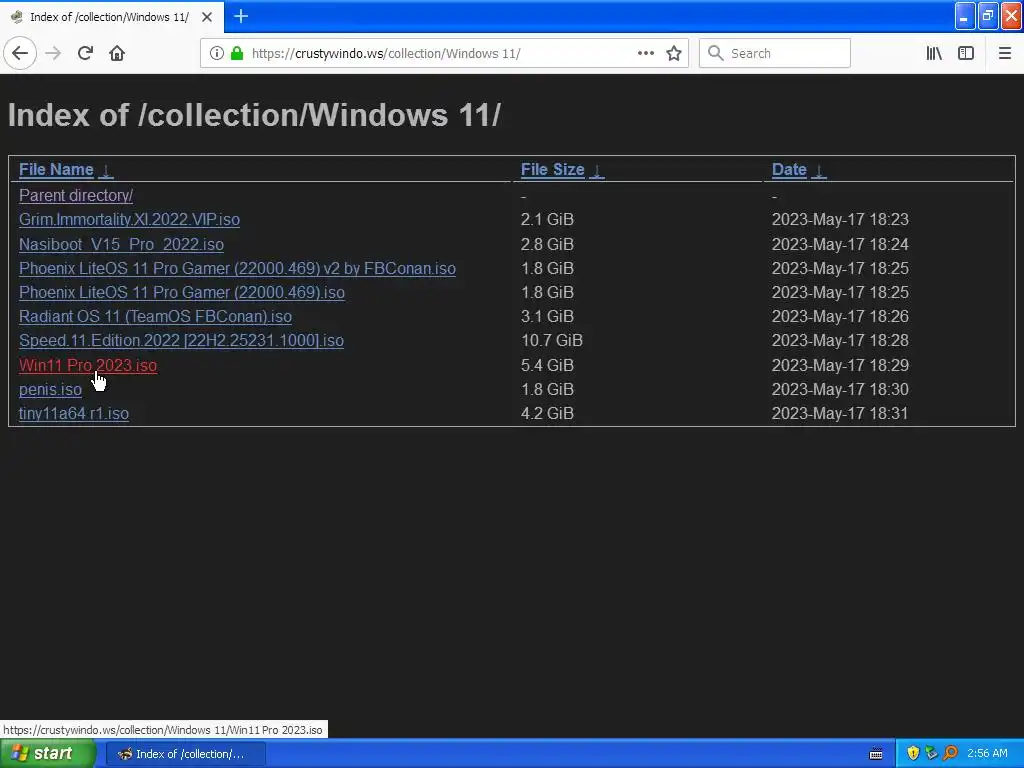Select the 2023-May-17 18:31 date cell

840,413
